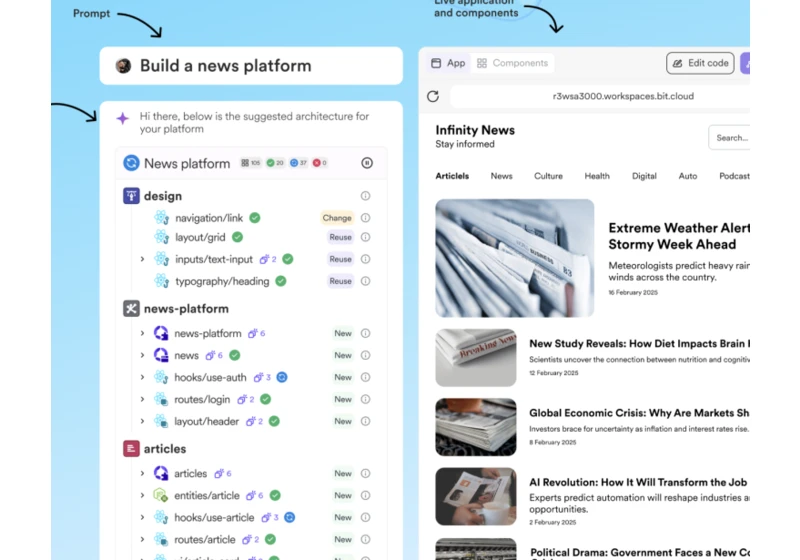
Task: Open Global Economic Crisis article thumbnail
Action: tap(476, 427)
